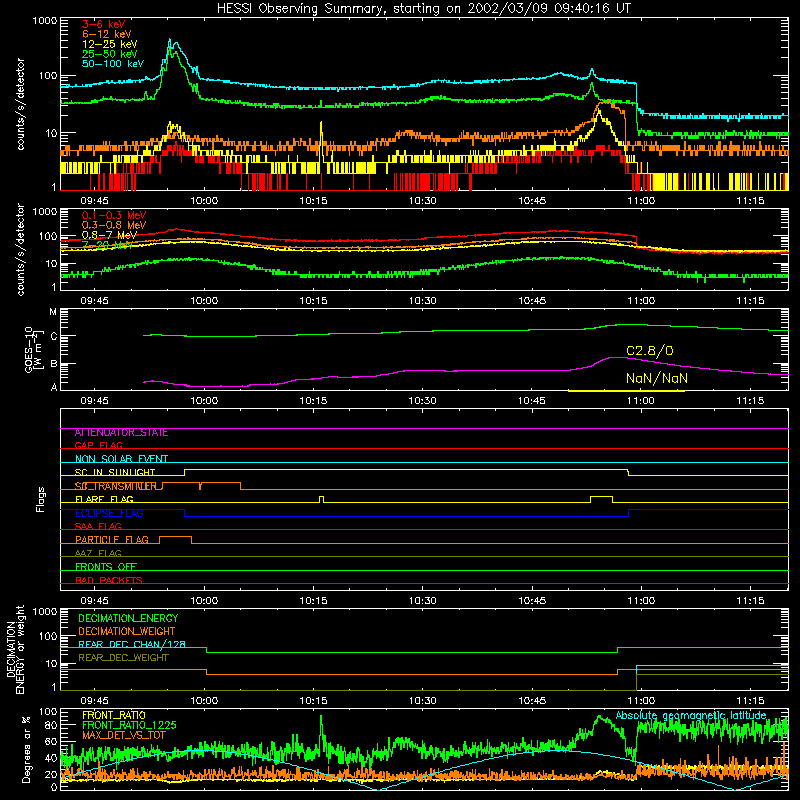800x800 pixels.
Task: Click the 11:00 tick label under the GOES panel
Action: (x=641, y=401)
